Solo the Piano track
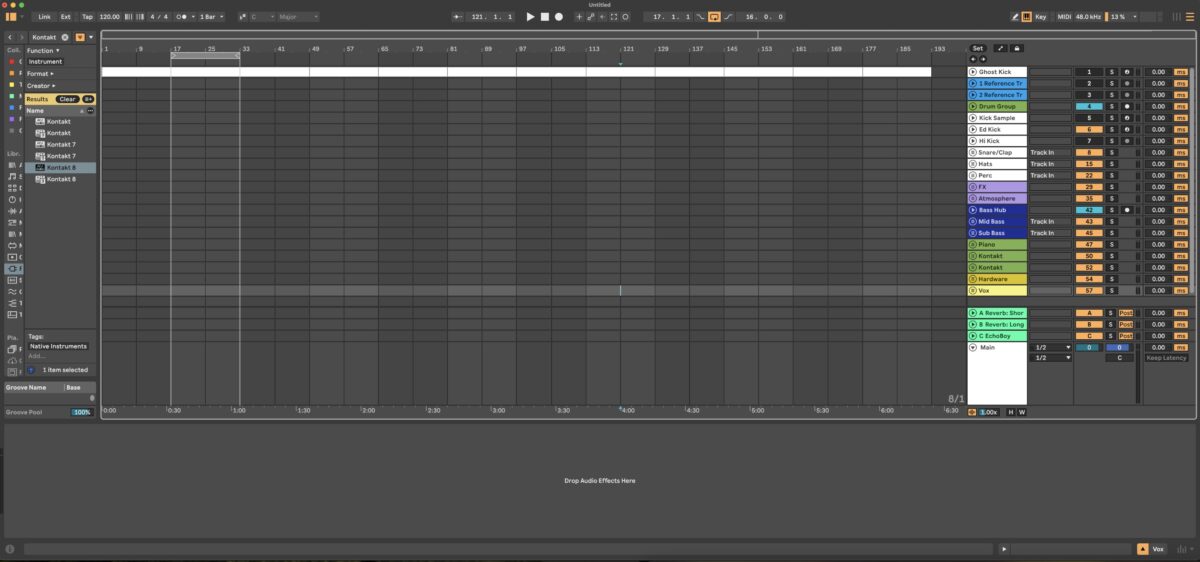Screen dimensions: 1200x562 (x=1110, y=244)
